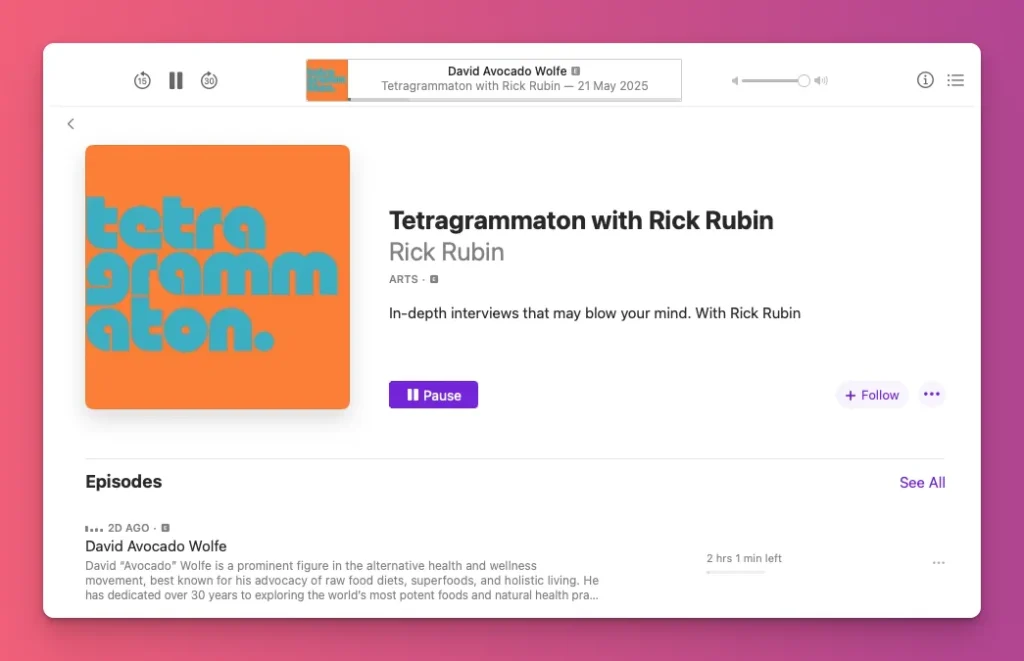Click the show description In-depth interviews text
1024x661 pixels.
595,313
